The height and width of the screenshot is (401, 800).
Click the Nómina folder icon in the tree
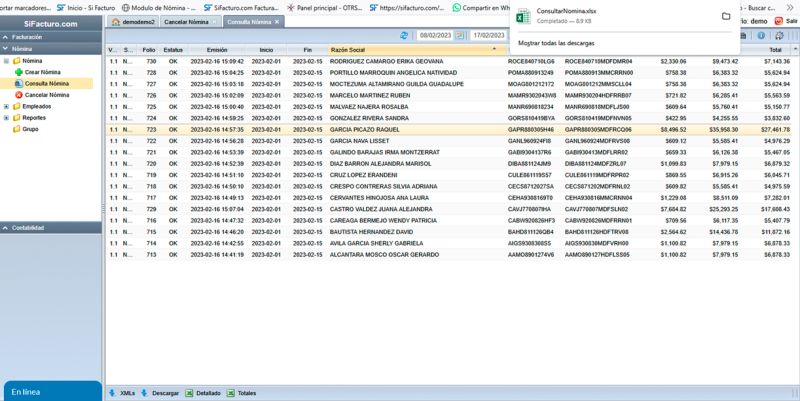pos(16,61)
